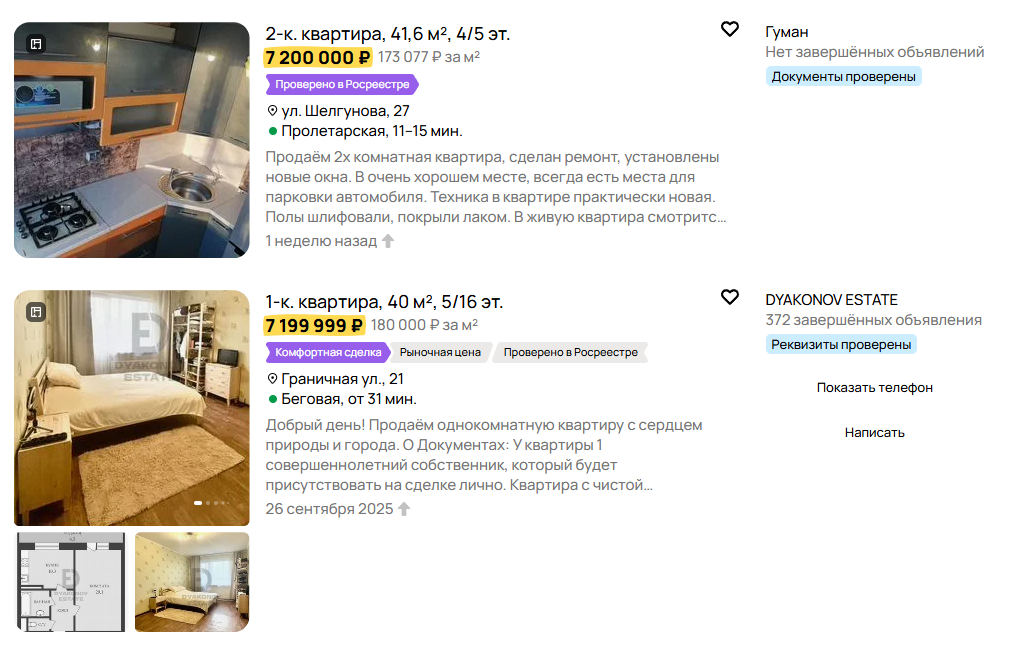Click the Рыночная цена tag
1036x647 pixels.
point(440,352)
